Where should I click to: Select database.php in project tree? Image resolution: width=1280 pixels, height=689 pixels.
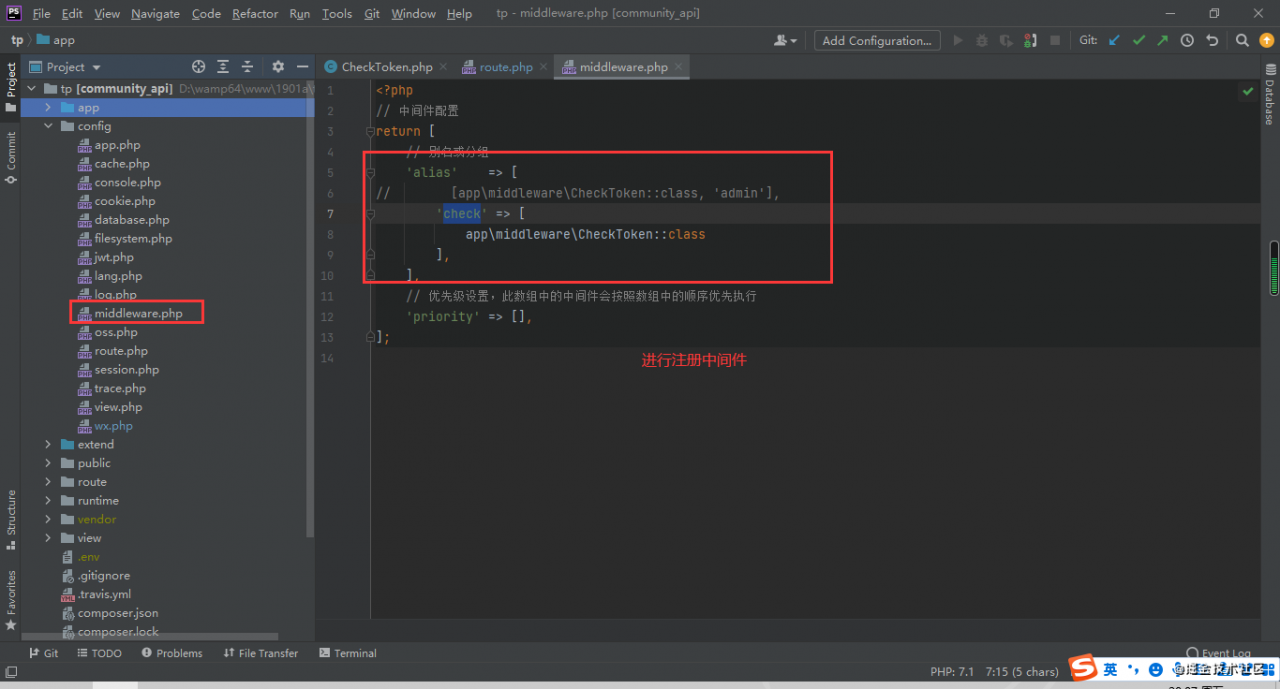point(132,220)
